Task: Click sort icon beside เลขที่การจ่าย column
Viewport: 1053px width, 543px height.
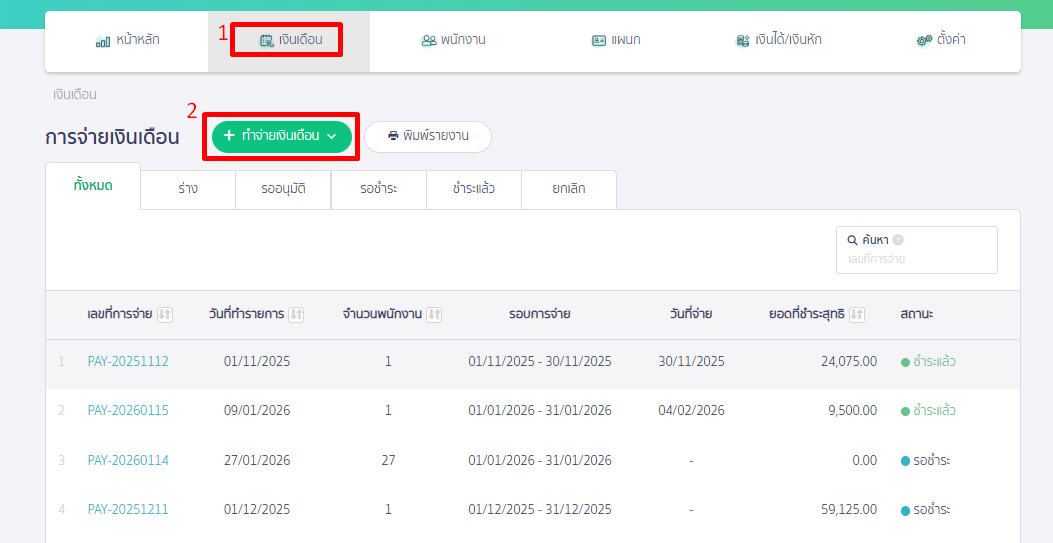Action: click(x=165, y=315)
